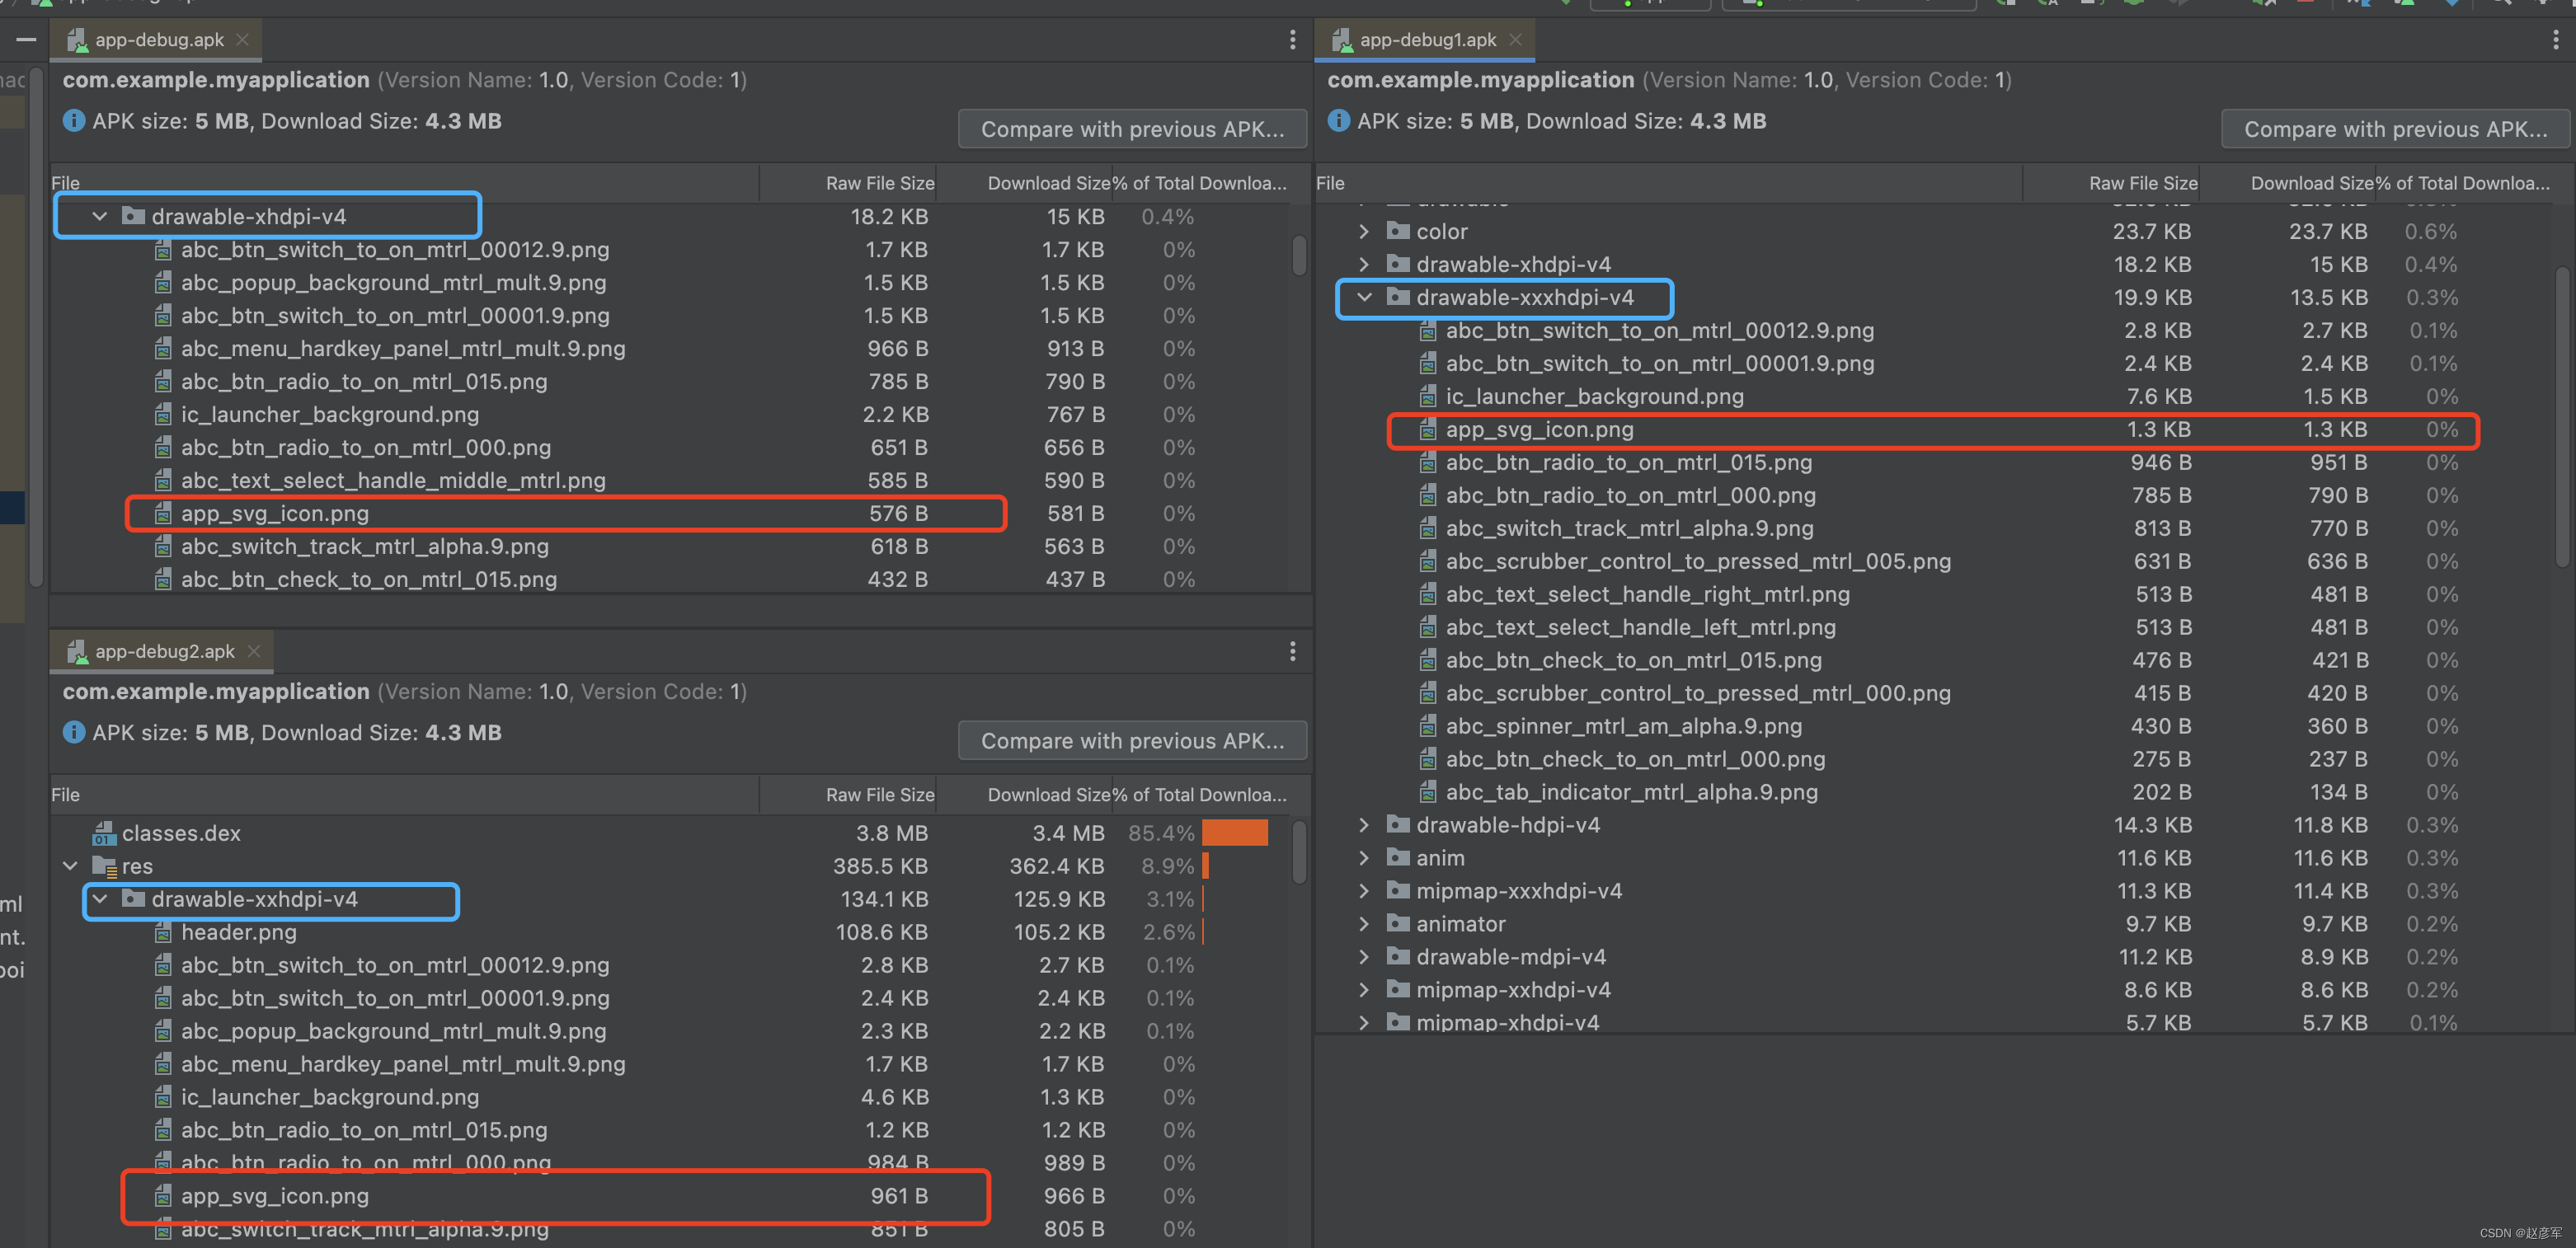This screenshot has height=1248, width=2576.
Task: Click the color folder icon
Action: click(x=1398, y=231)
